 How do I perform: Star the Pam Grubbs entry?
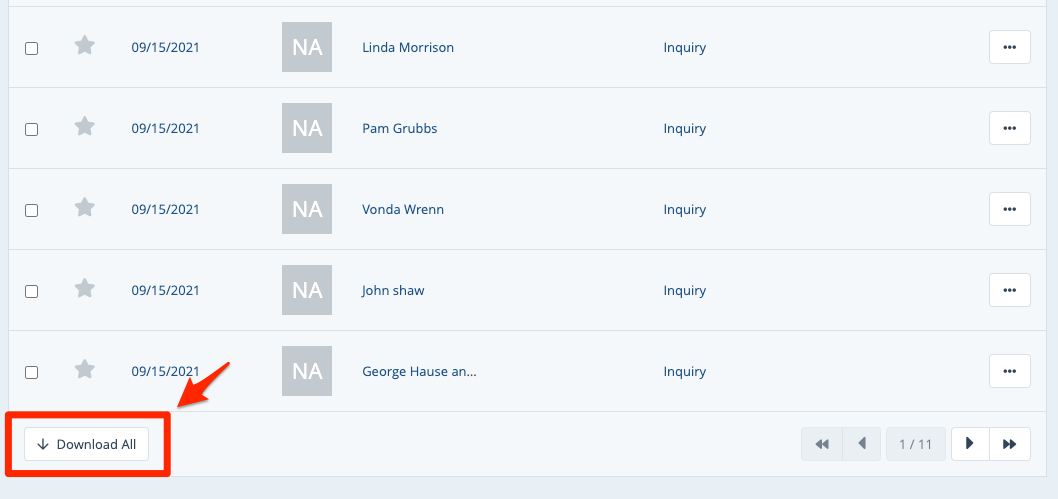(85, 126)
